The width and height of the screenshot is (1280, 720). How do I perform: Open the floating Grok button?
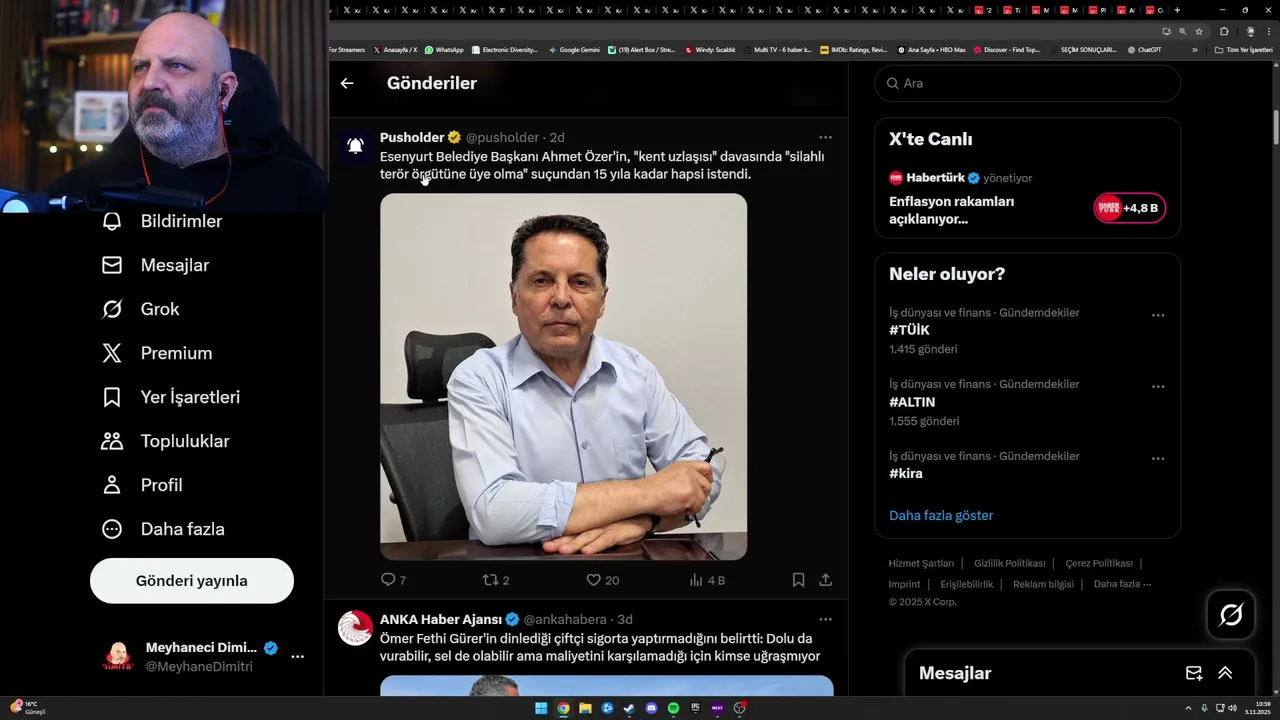[x=1231, y=615]
